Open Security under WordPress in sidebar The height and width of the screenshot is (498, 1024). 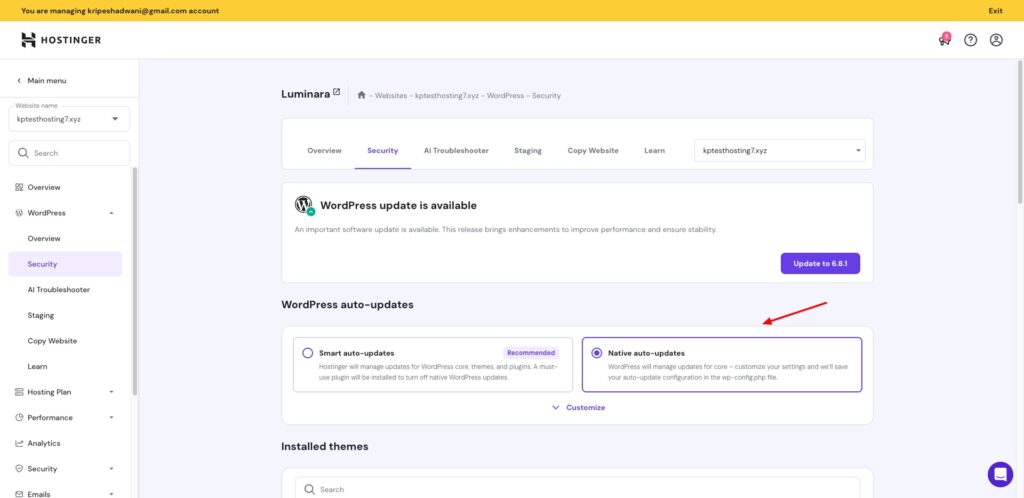point(65,264)
